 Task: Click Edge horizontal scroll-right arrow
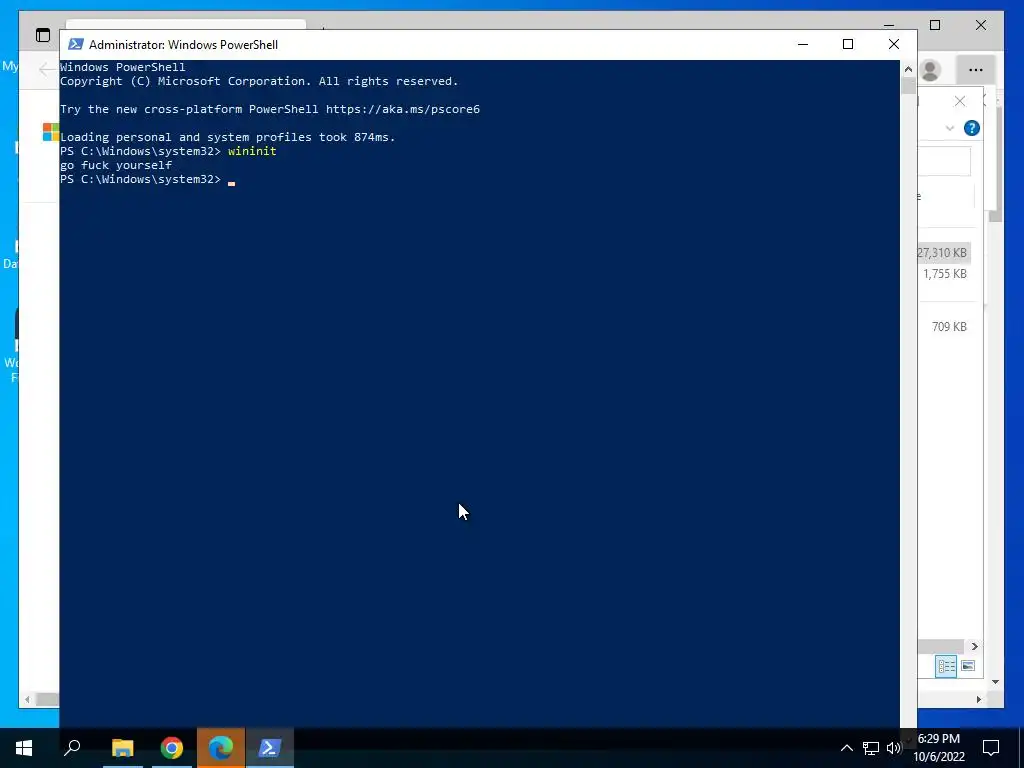978,699
